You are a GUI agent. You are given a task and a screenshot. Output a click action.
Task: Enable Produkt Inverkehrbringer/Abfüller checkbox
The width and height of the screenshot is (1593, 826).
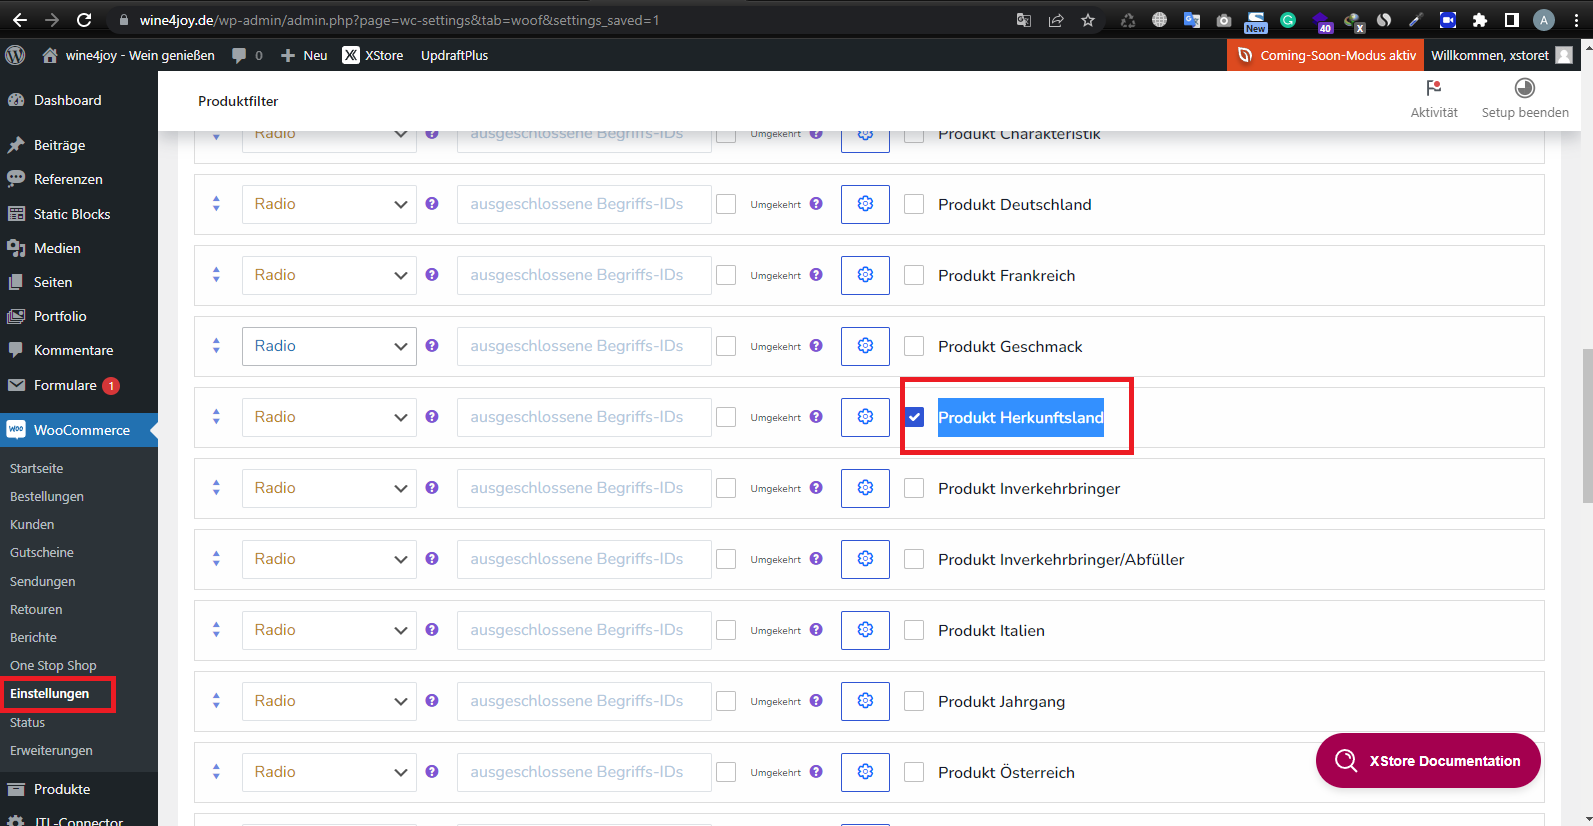(x=914, y=559)
